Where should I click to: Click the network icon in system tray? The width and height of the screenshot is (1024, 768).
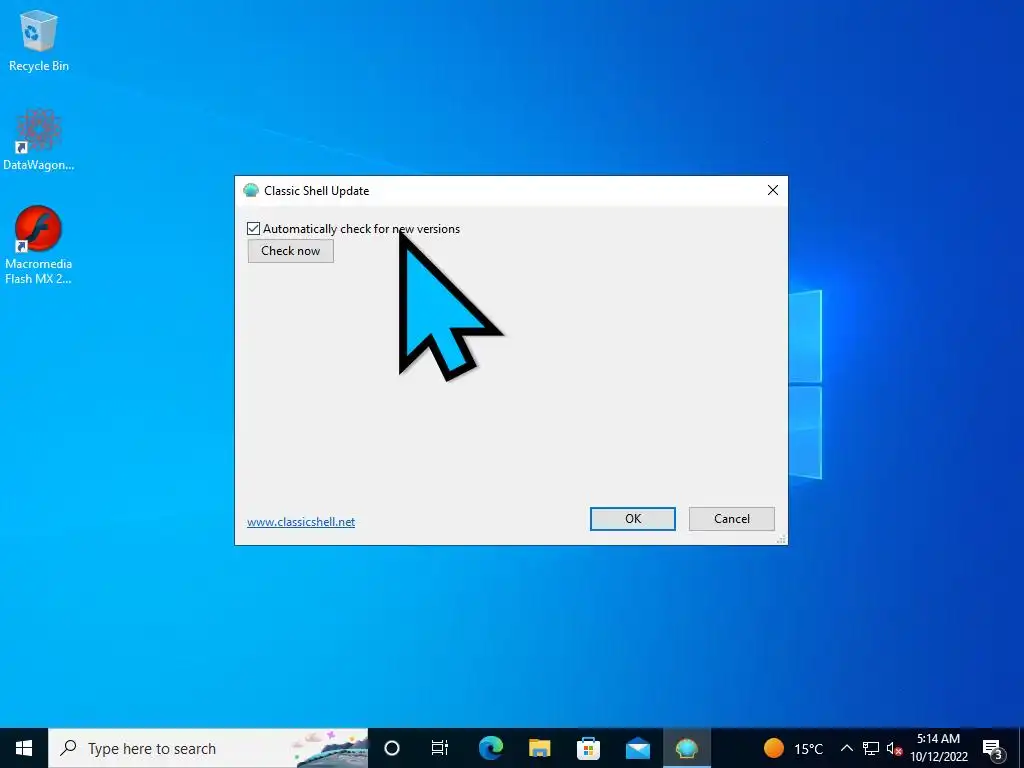click(x=871, y=748)
